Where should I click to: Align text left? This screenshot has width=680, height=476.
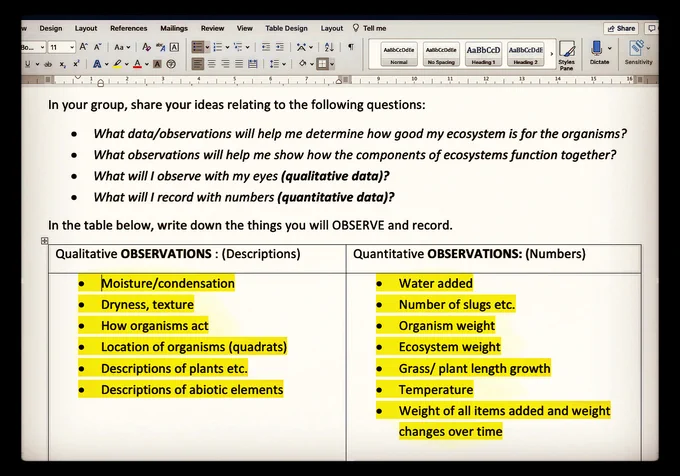[198, 64]
